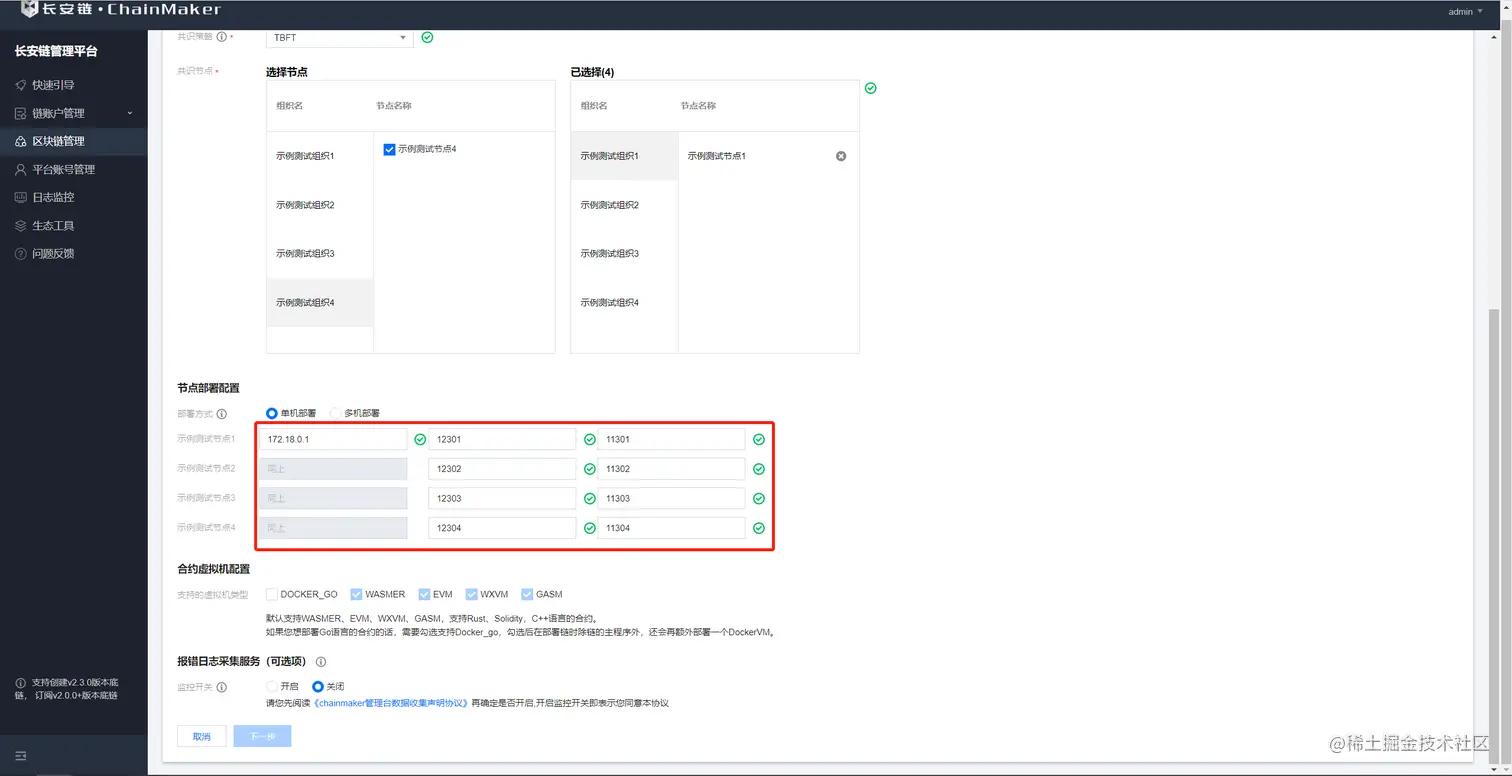Select 示例测试组织2 in 已选择 list

(x=624, y=205)
